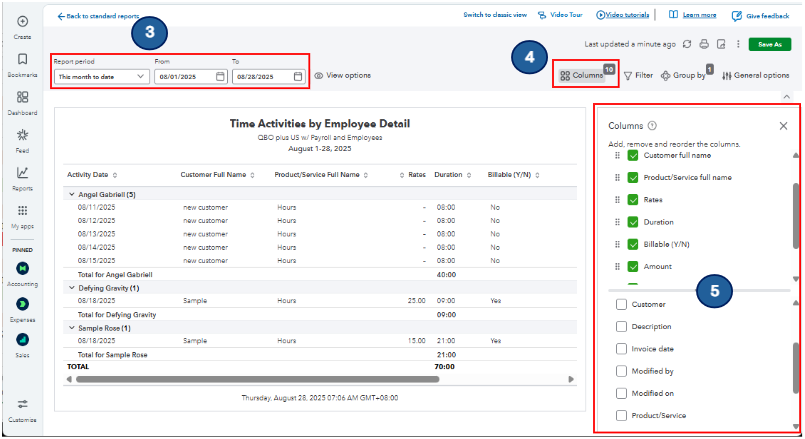Click the print report icon
Image resolution: width=805 pixels, height=439 pixels.
(x=704, y=44)
